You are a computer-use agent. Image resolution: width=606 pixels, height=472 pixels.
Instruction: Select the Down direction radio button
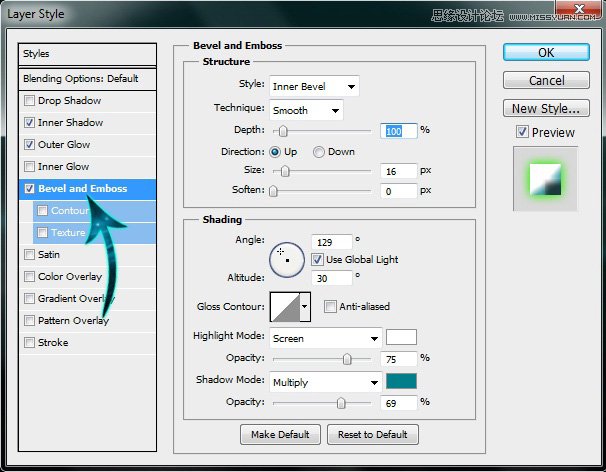coord(319,152)
